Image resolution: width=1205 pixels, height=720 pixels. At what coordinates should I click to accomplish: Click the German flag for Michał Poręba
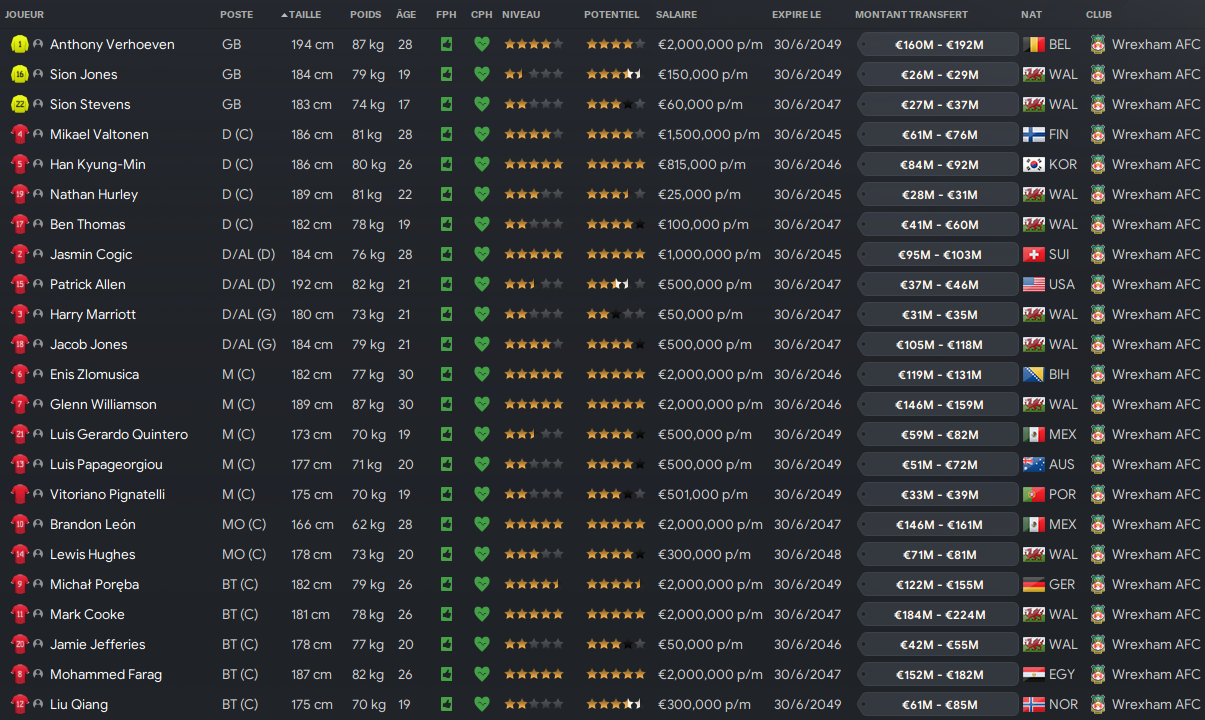(1034, 584)
